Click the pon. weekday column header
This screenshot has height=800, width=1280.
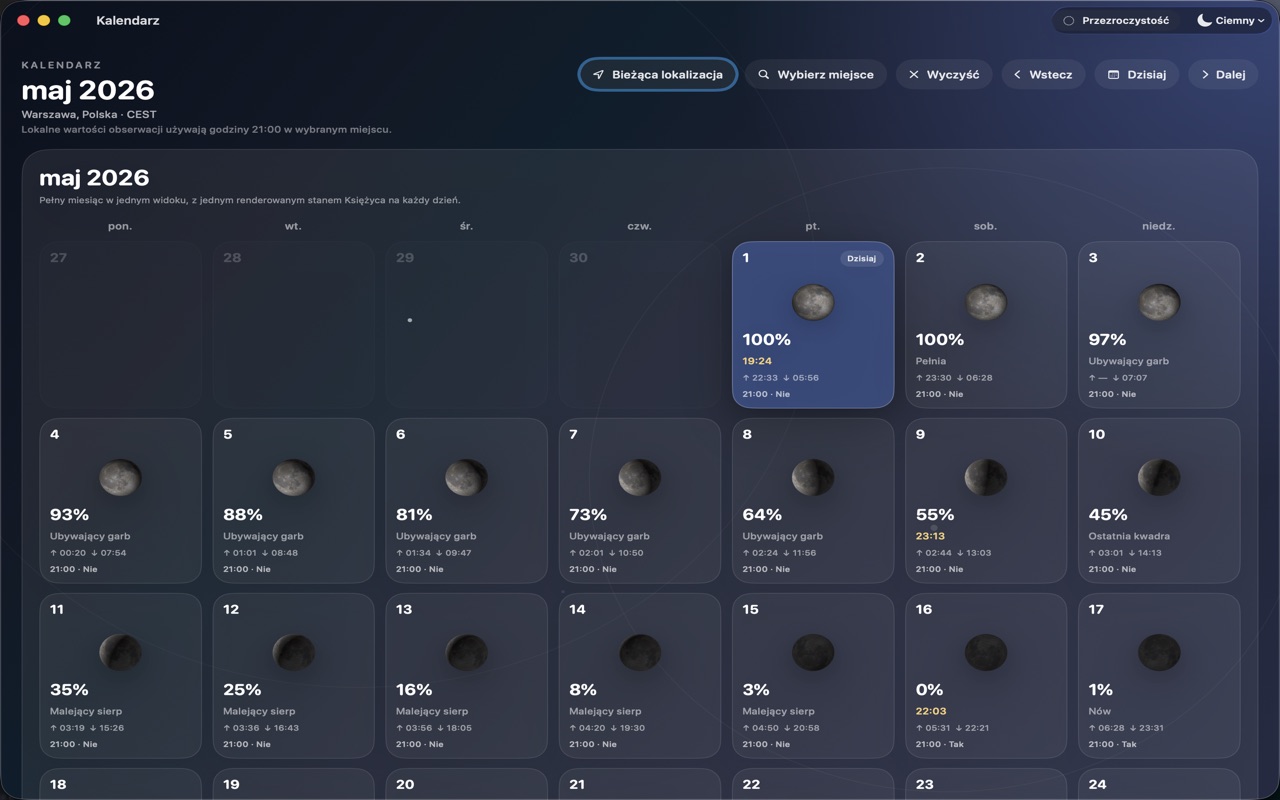tap(120, 226)
